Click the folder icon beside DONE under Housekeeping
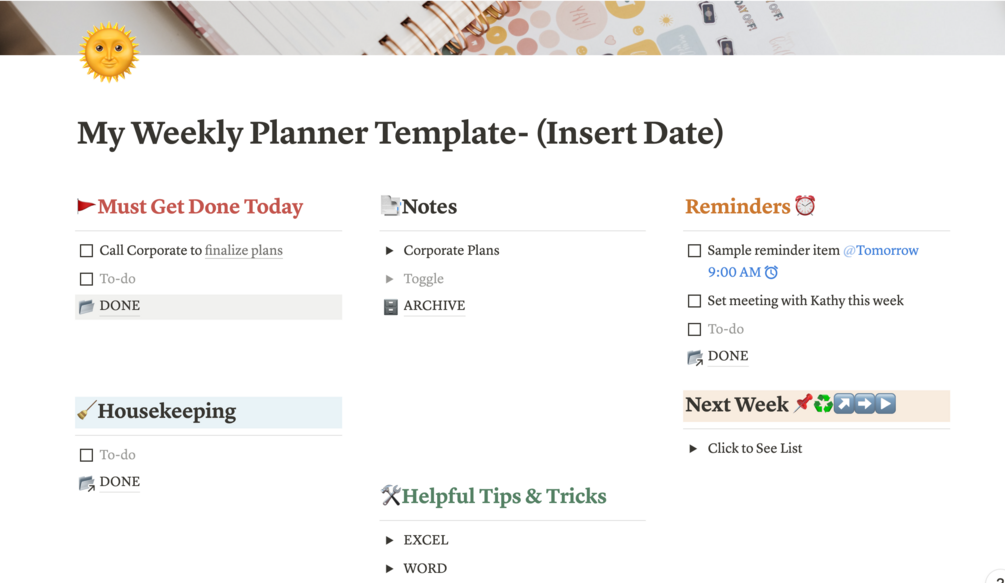The width and height of the screenshot is (1005, 583). point(86,483)
